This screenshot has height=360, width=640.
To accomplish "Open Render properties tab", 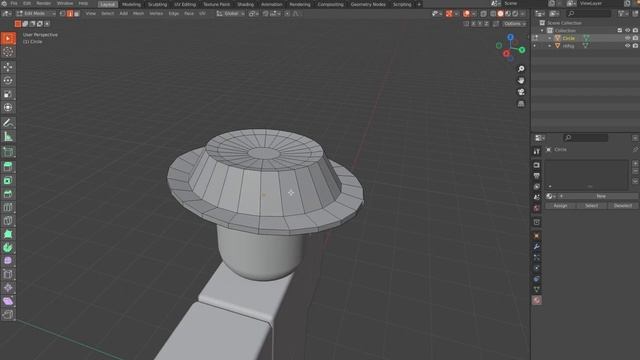I will point(537,165).
